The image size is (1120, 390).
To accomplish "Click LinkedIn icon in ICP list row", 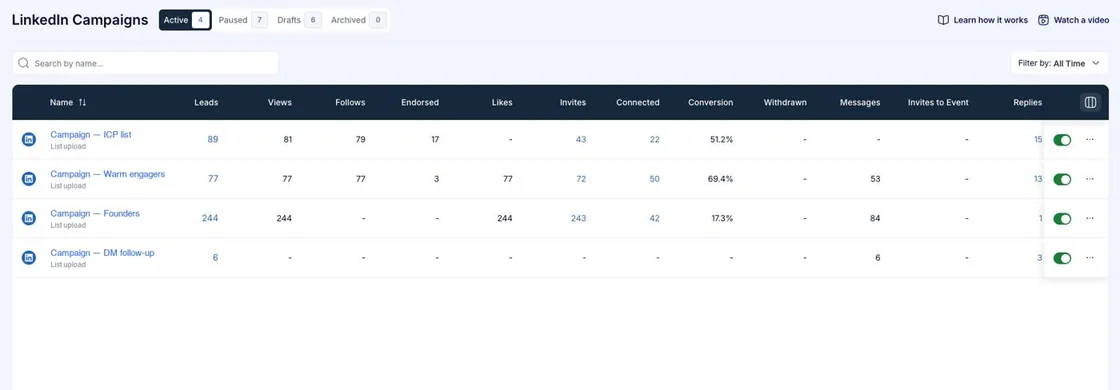I will coord(29,139).
